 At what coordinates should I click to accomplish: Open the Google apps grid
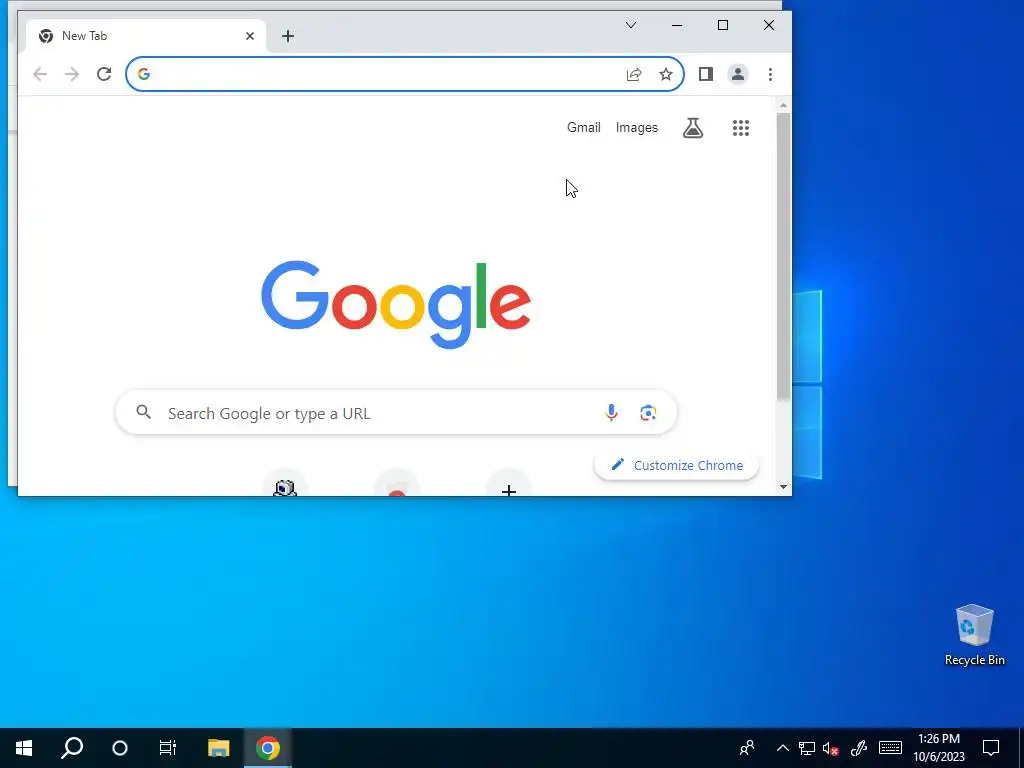(741, 128)
